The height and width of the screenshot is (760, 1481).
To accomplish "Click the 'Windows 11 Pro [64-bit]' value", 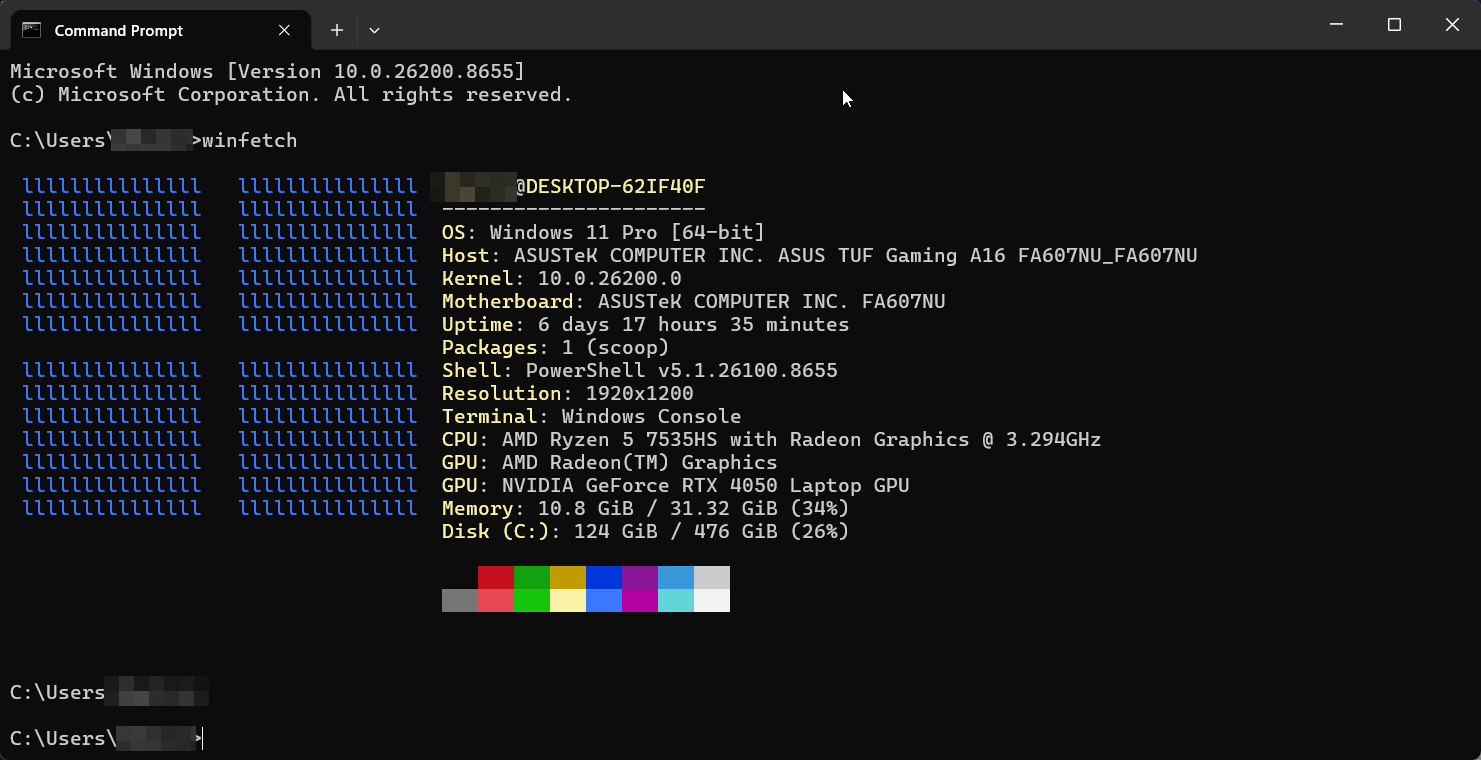I will pos(628,232).
